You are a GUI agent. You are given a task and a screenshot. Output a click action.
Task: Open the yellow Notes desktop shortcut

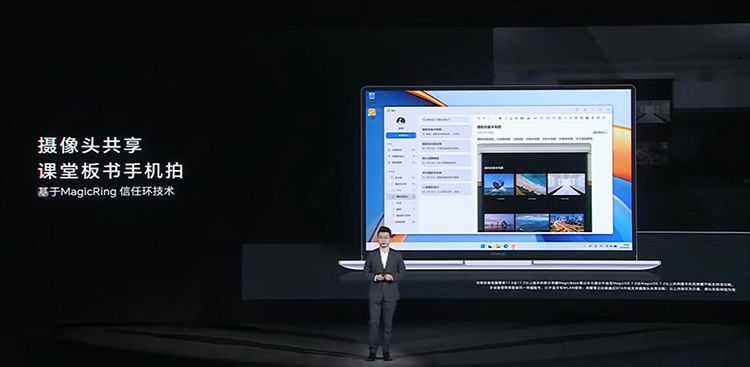[x=372, y=111]
